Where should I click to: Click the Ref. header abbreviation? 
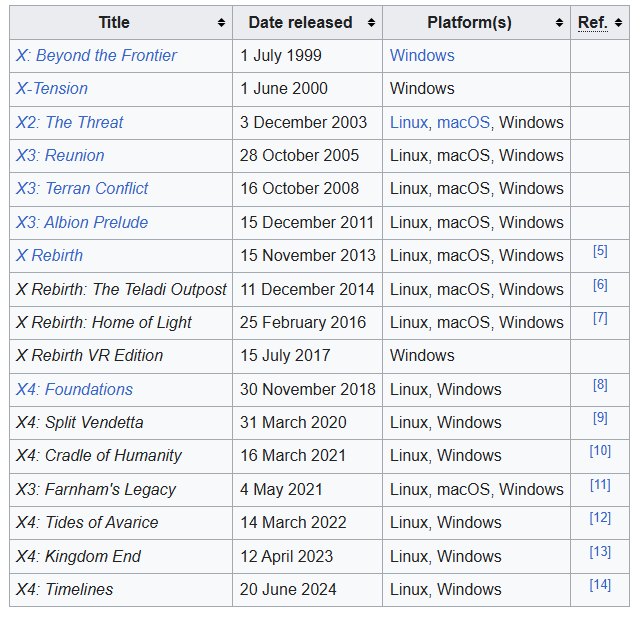click(592, 23)
